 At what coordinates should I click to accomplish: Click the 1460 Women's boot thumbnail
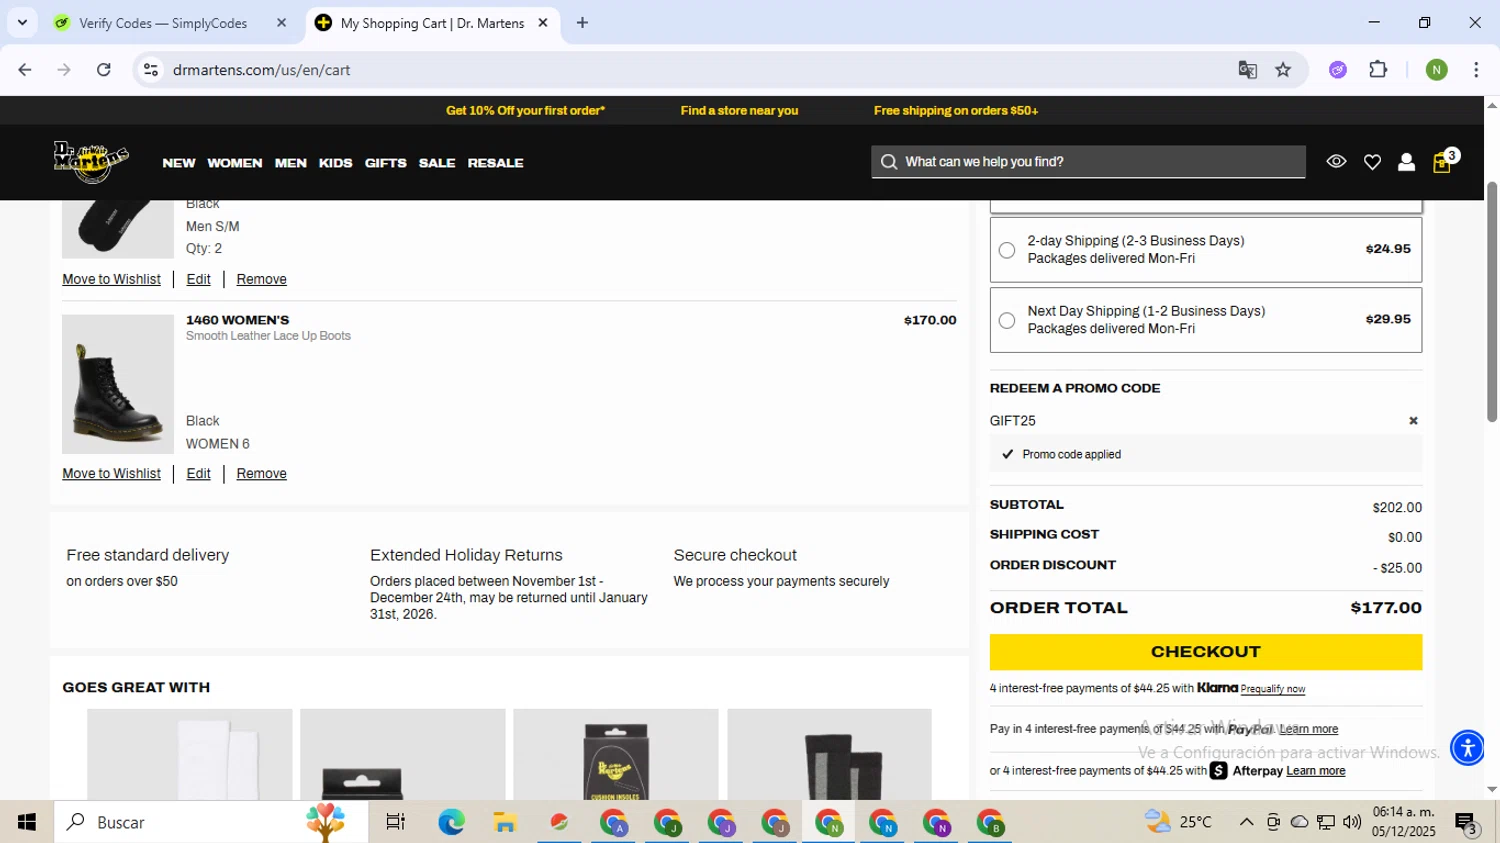[118, 384]
